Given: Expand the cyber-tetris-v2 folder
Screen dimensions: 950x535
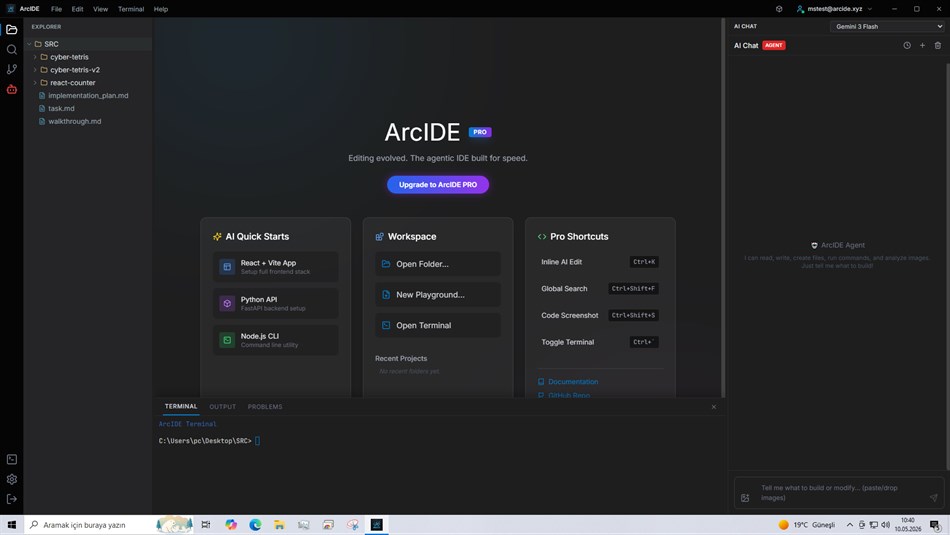Looking at the screenshot, I should (35, 70).
